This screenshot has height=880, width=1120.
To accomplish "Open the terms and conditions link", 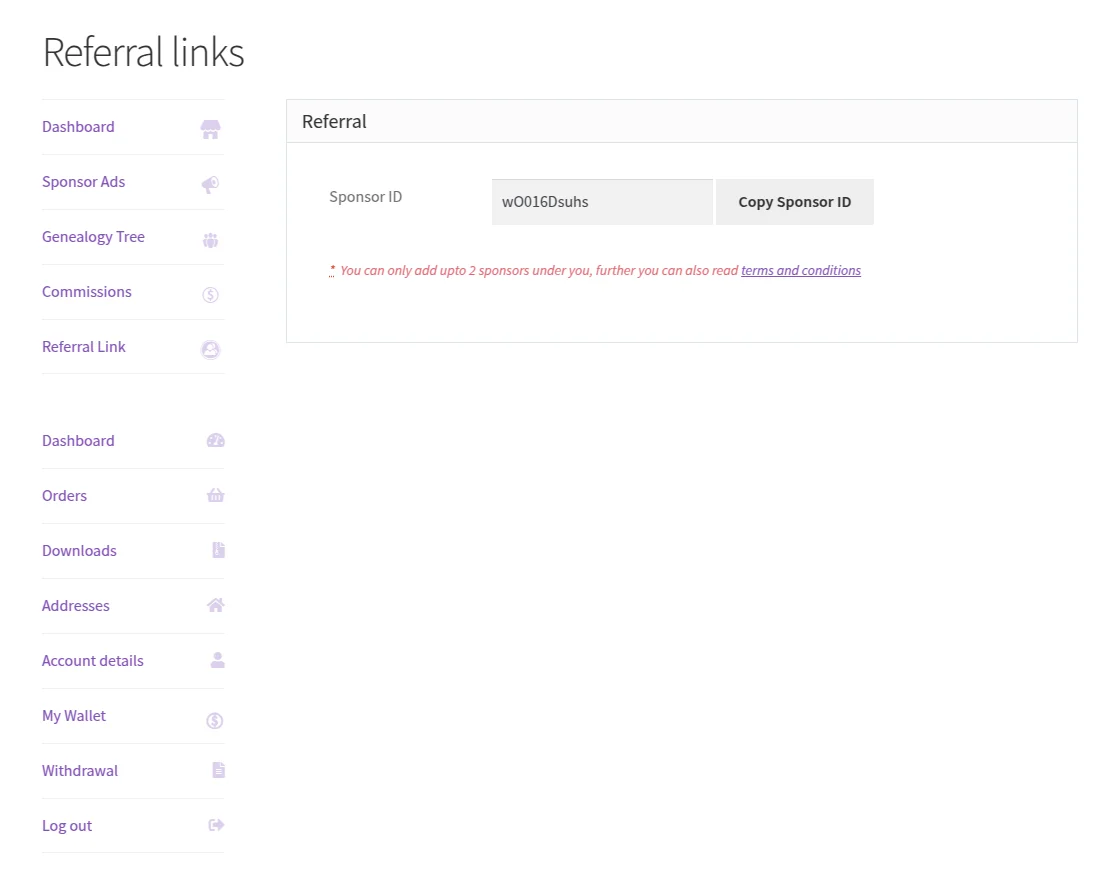I will coord(800,270).
